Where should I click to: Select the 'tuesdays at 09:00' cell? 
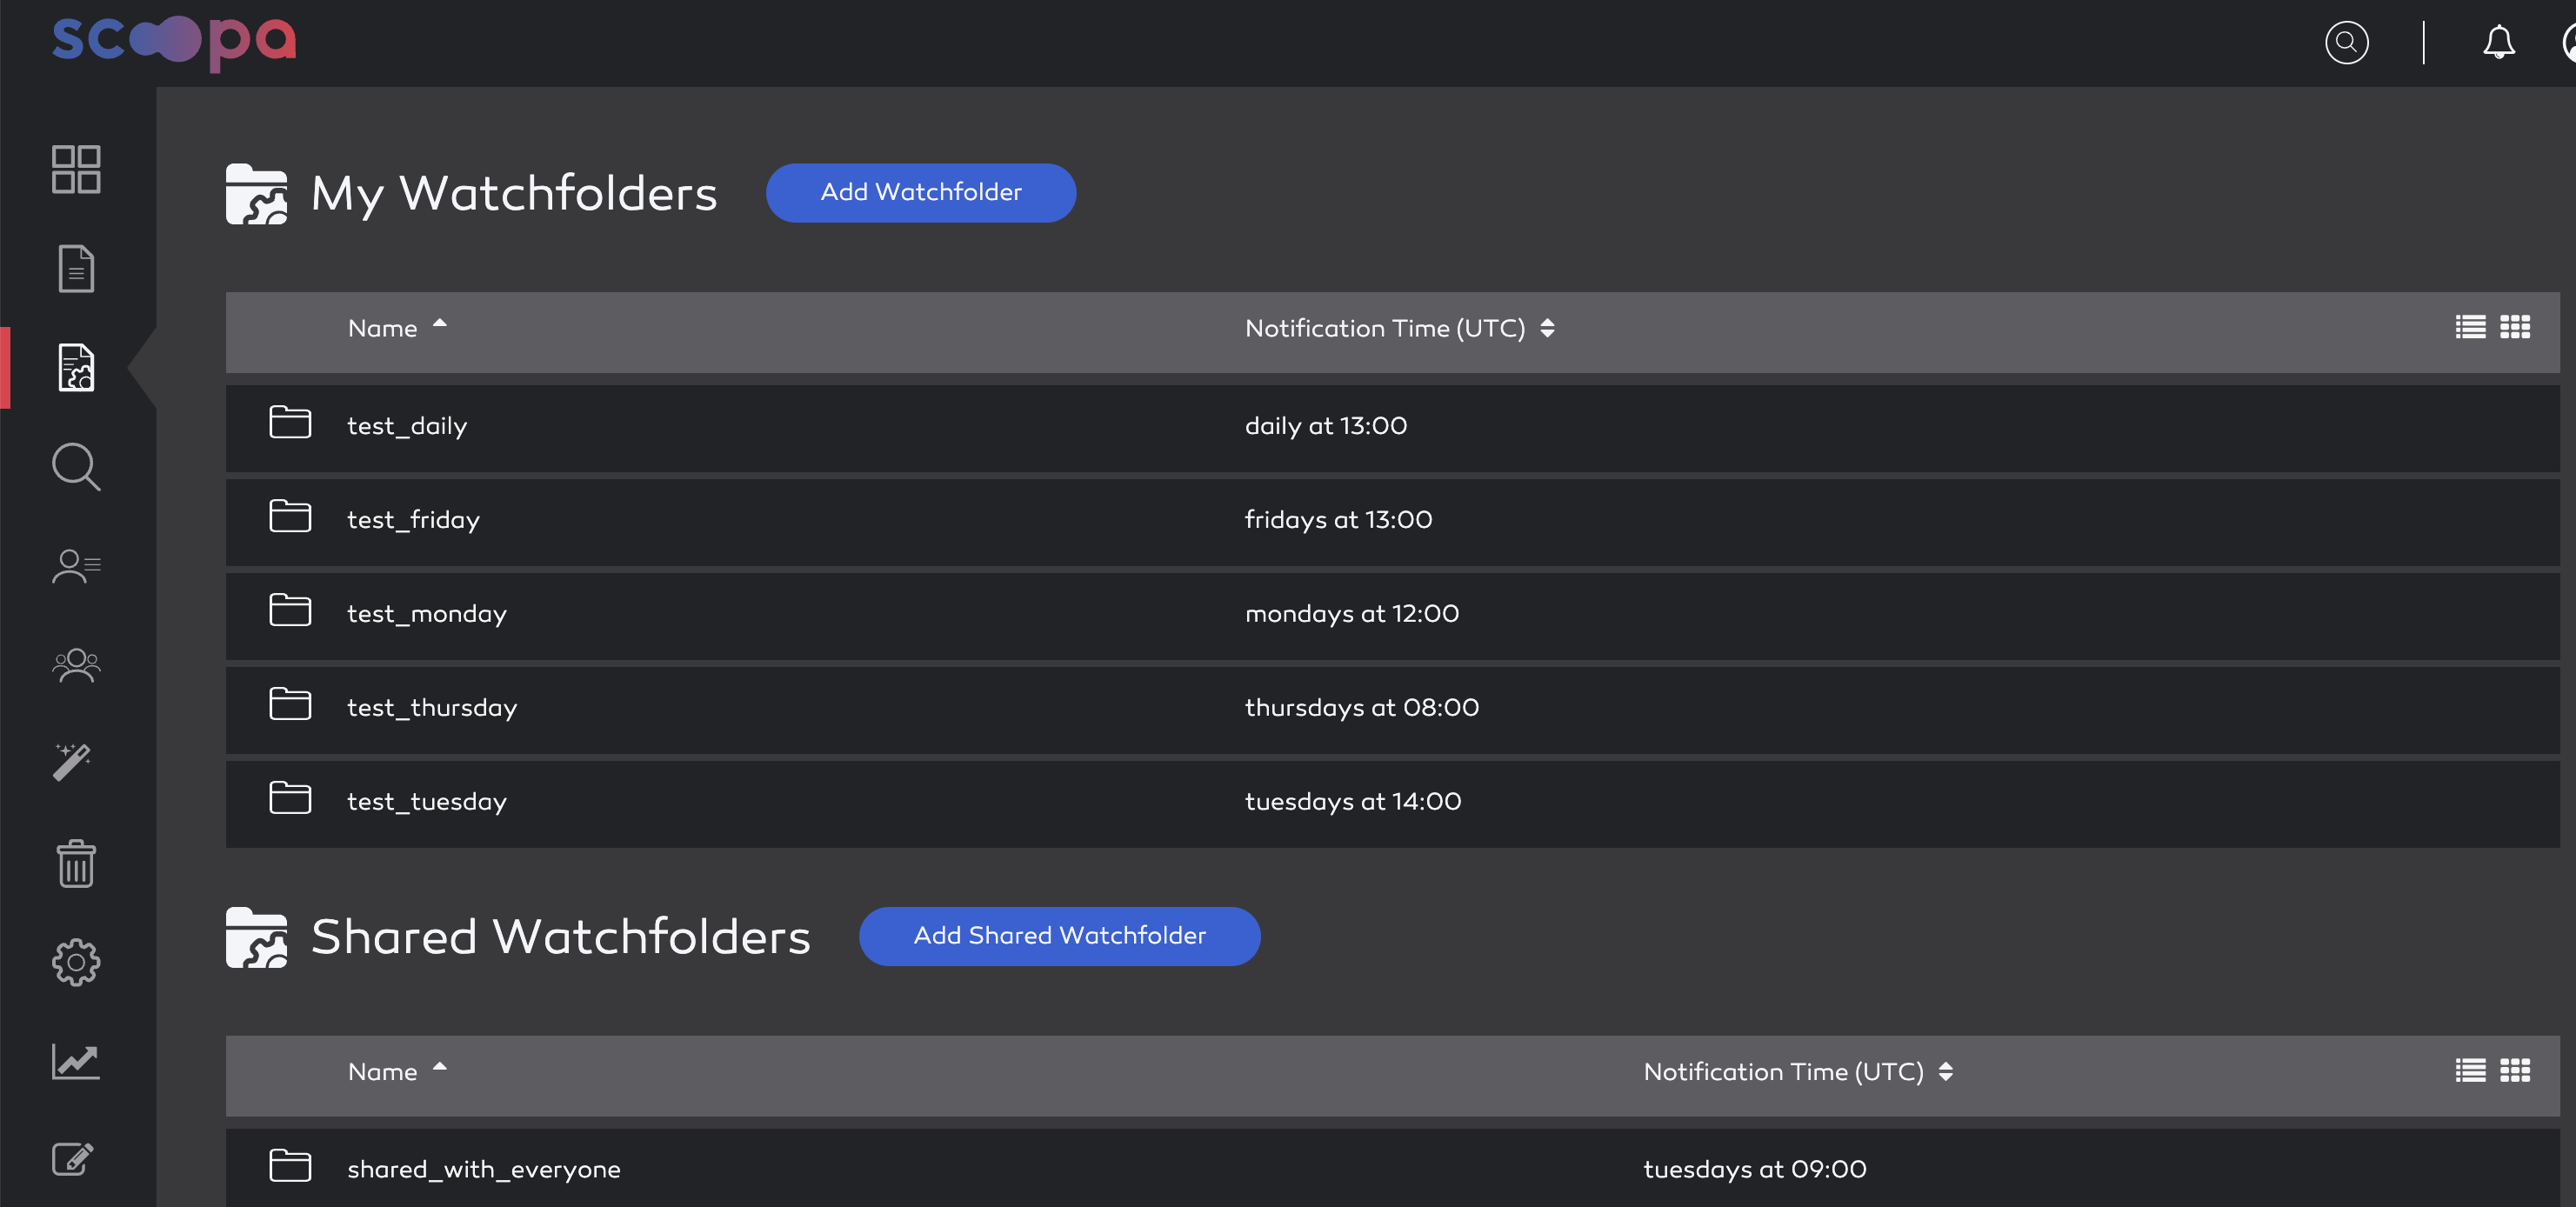tap(1754, 1169)
